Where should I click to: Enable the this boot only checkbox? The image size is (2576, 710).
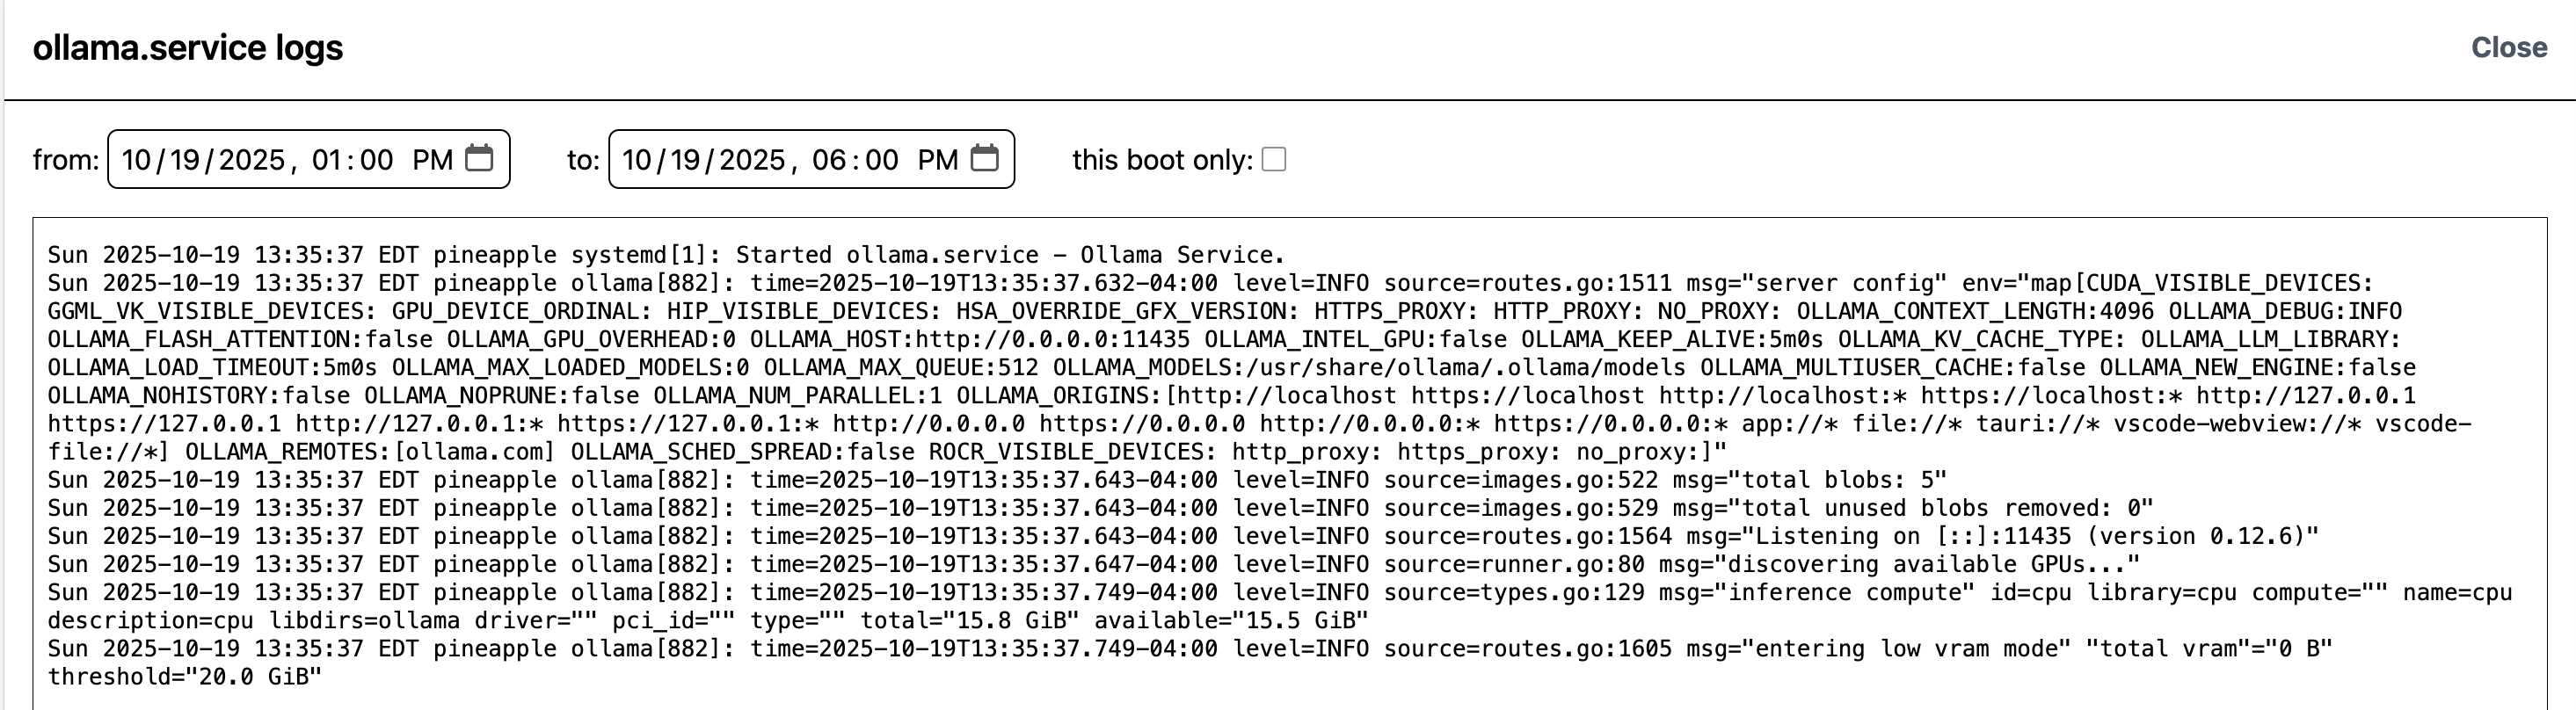point(1274,159)
